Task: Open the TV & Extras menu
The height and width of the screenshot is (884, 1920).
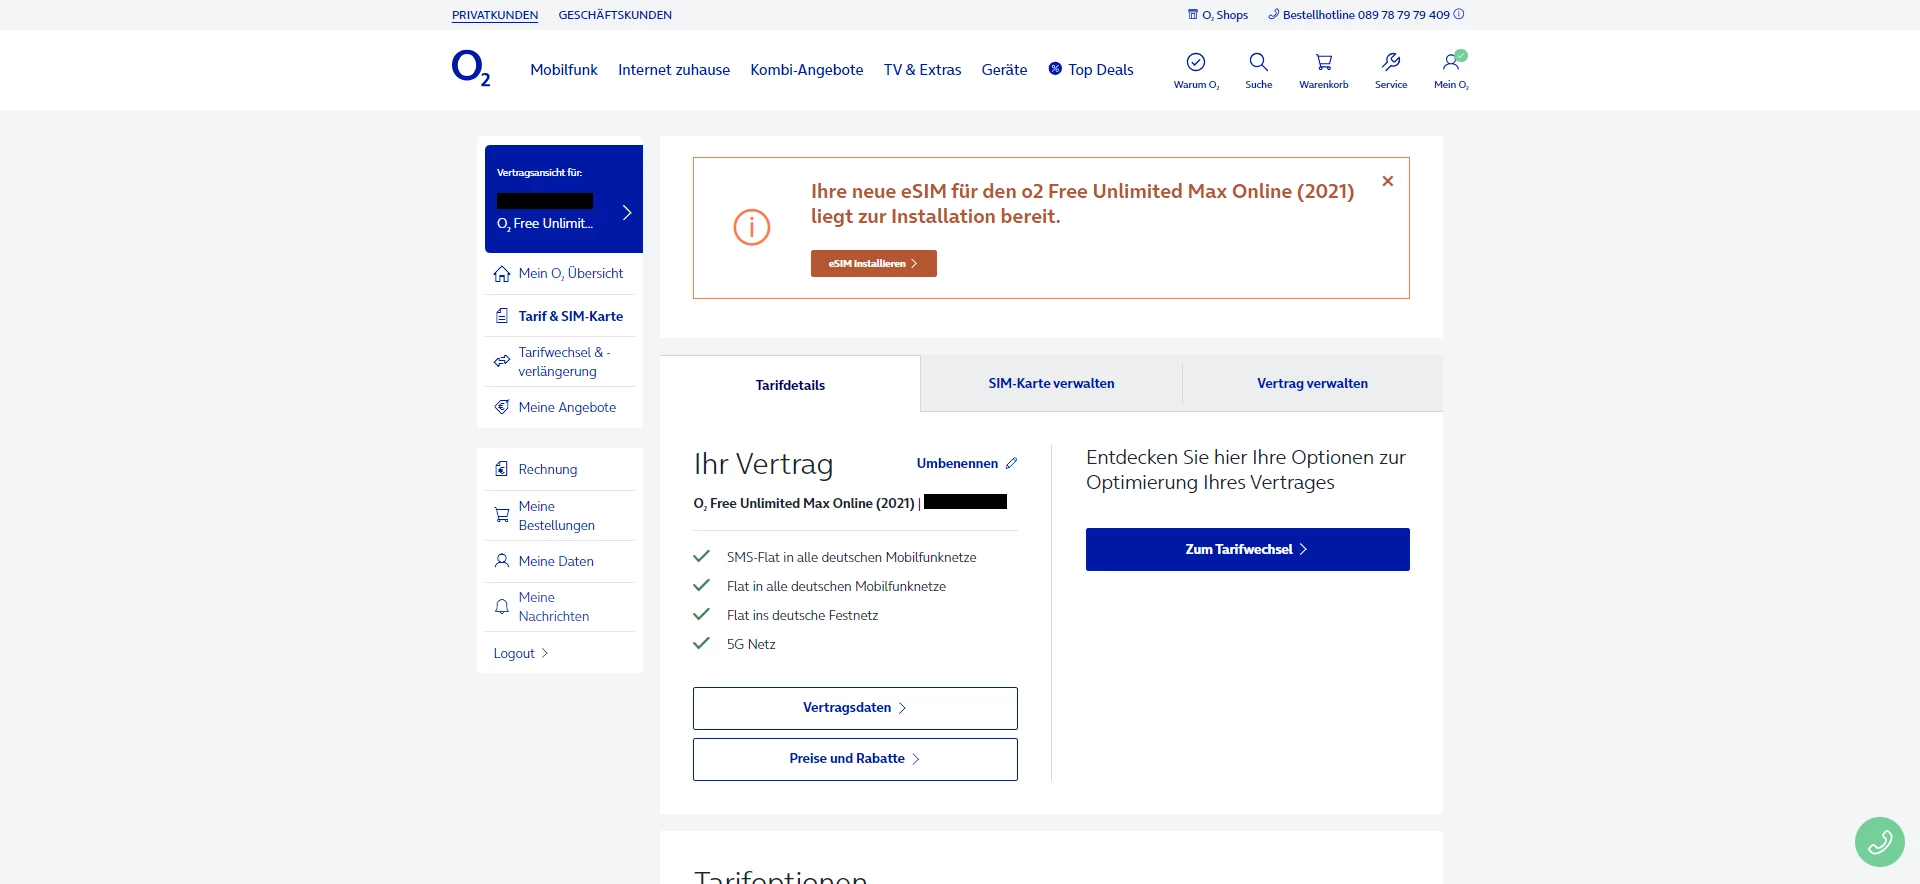Action: tap(922, 70)
